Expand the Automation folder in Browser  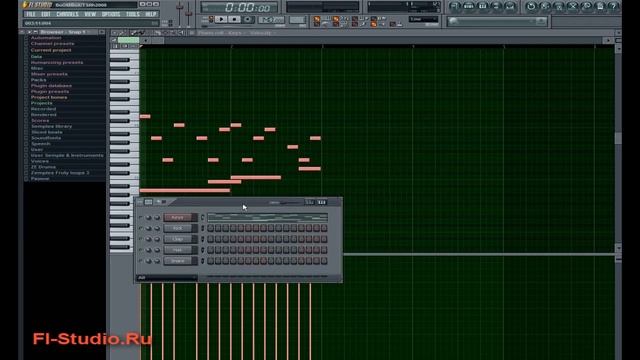coord(46,38)
